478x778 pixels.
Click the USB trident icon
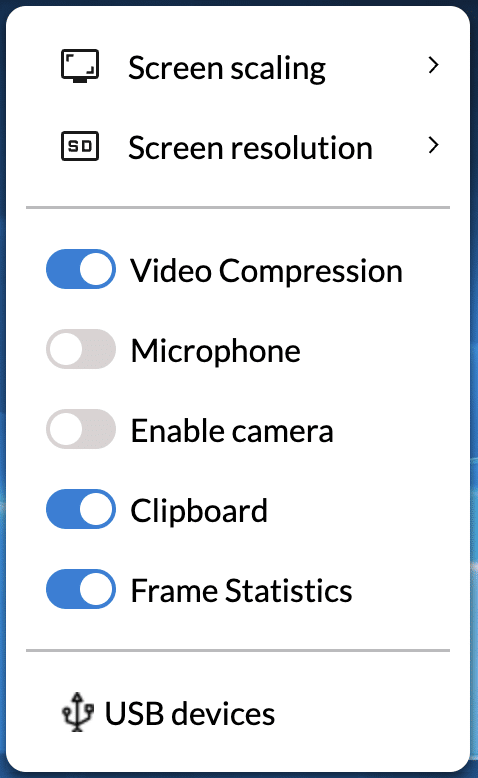(x=77, y=712)
